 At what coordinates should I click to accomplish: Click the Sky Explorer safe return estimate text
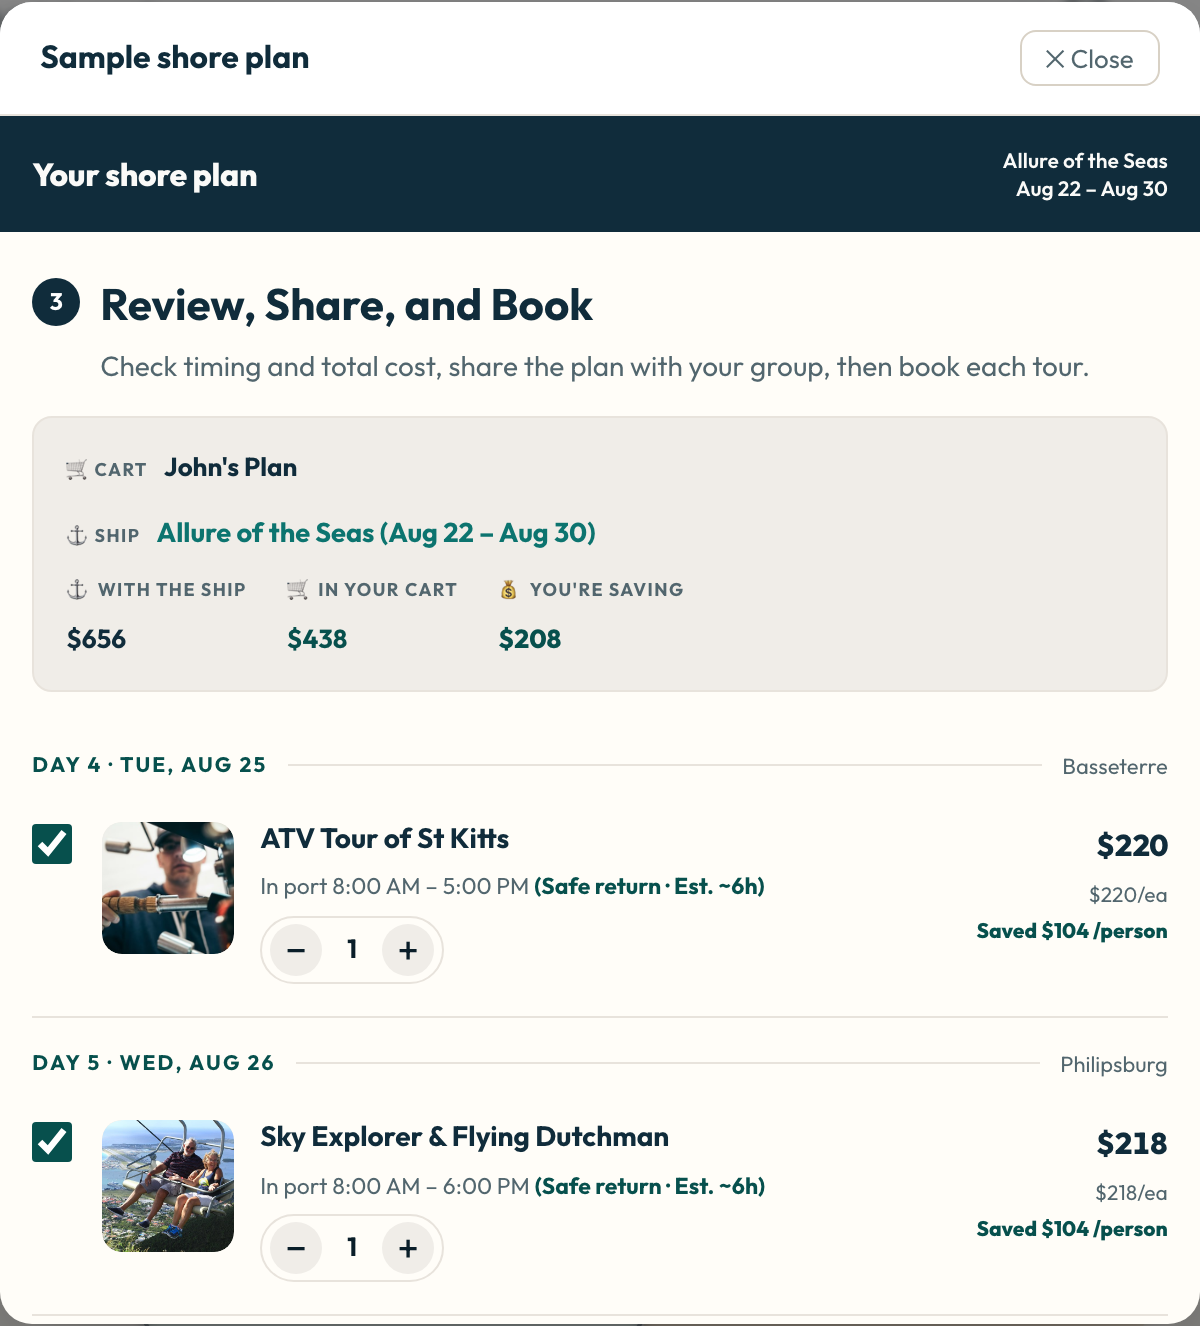click(x=650, y=1187)
